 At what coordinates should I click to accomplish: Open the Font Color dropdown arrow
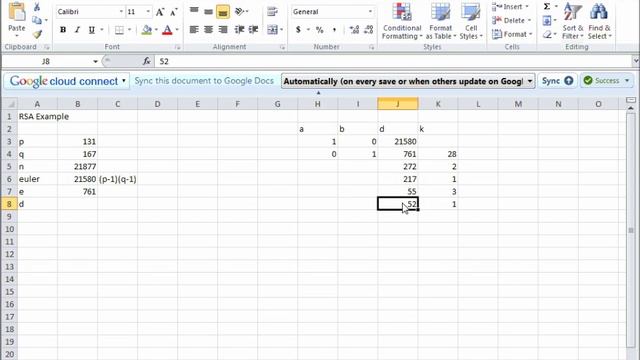pos(177,29)
